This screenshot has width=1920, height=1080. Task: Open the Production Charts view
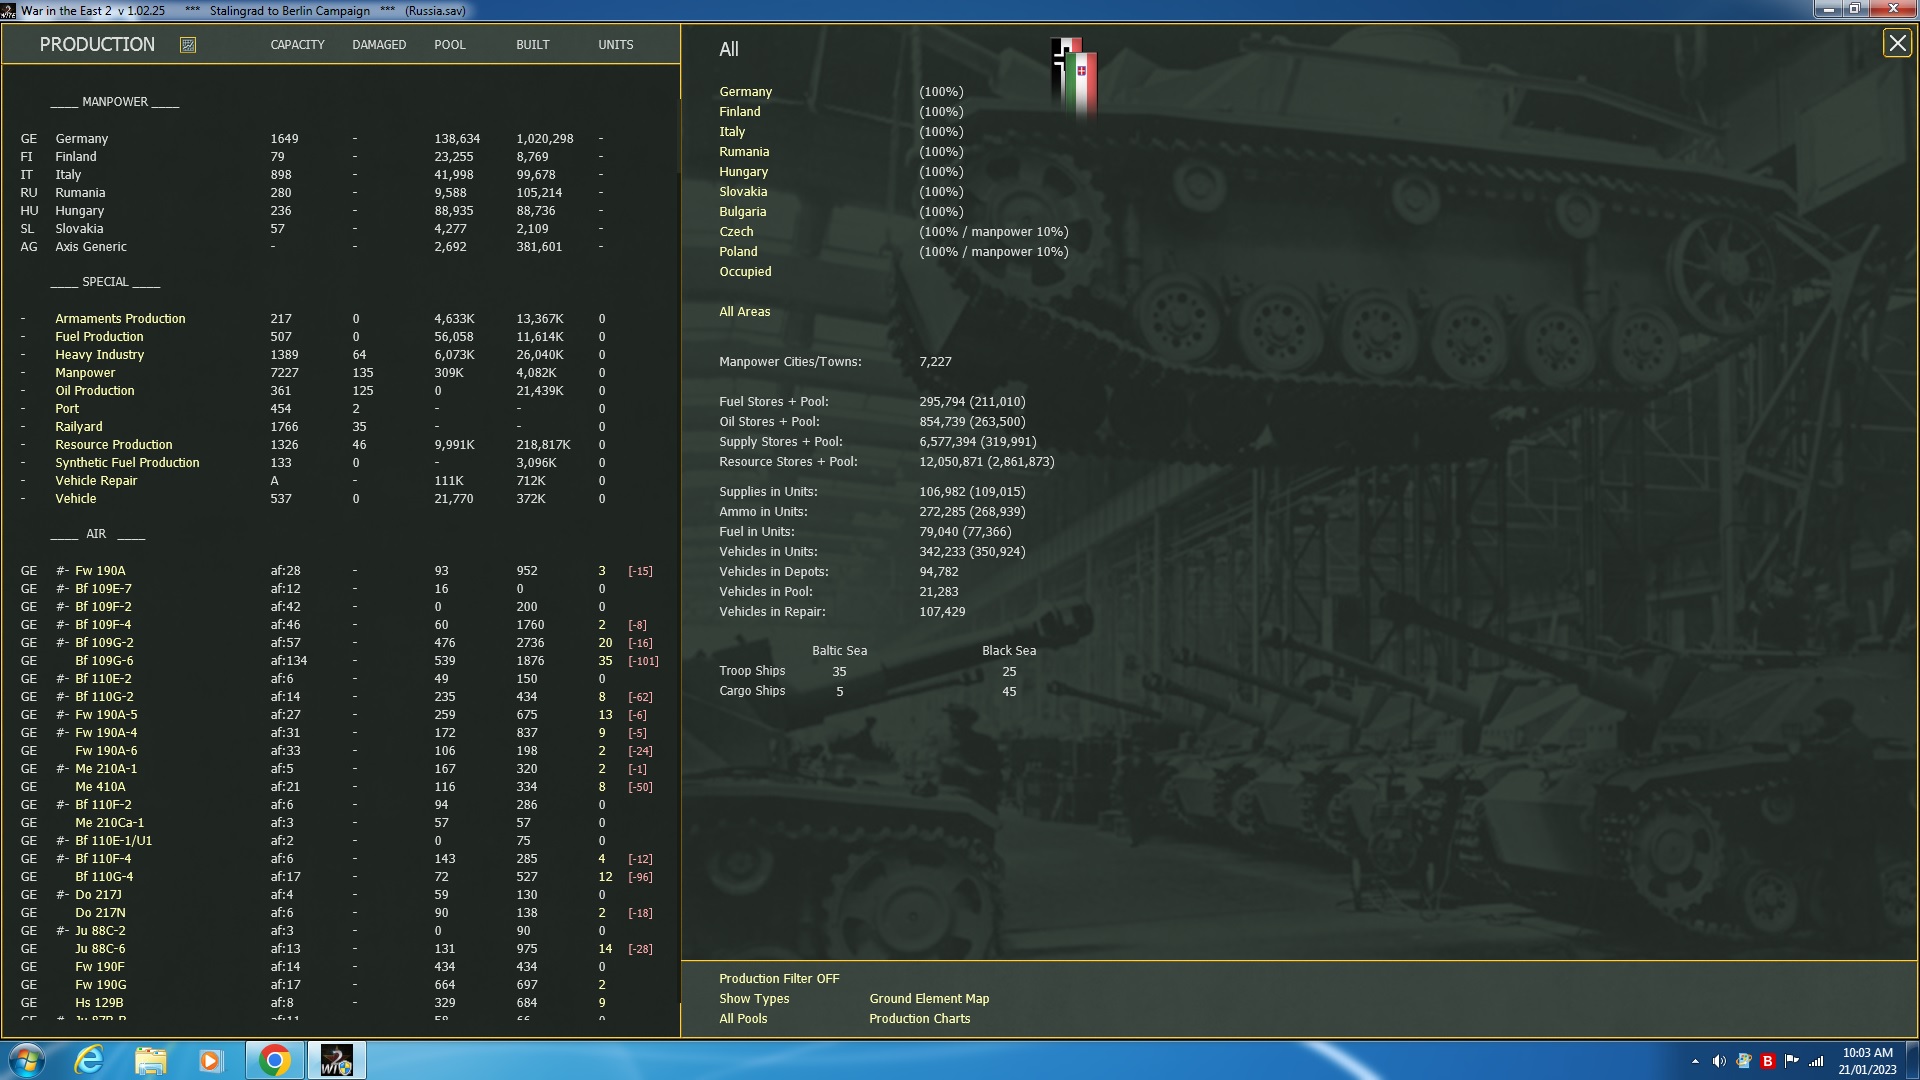[919, 1018]
